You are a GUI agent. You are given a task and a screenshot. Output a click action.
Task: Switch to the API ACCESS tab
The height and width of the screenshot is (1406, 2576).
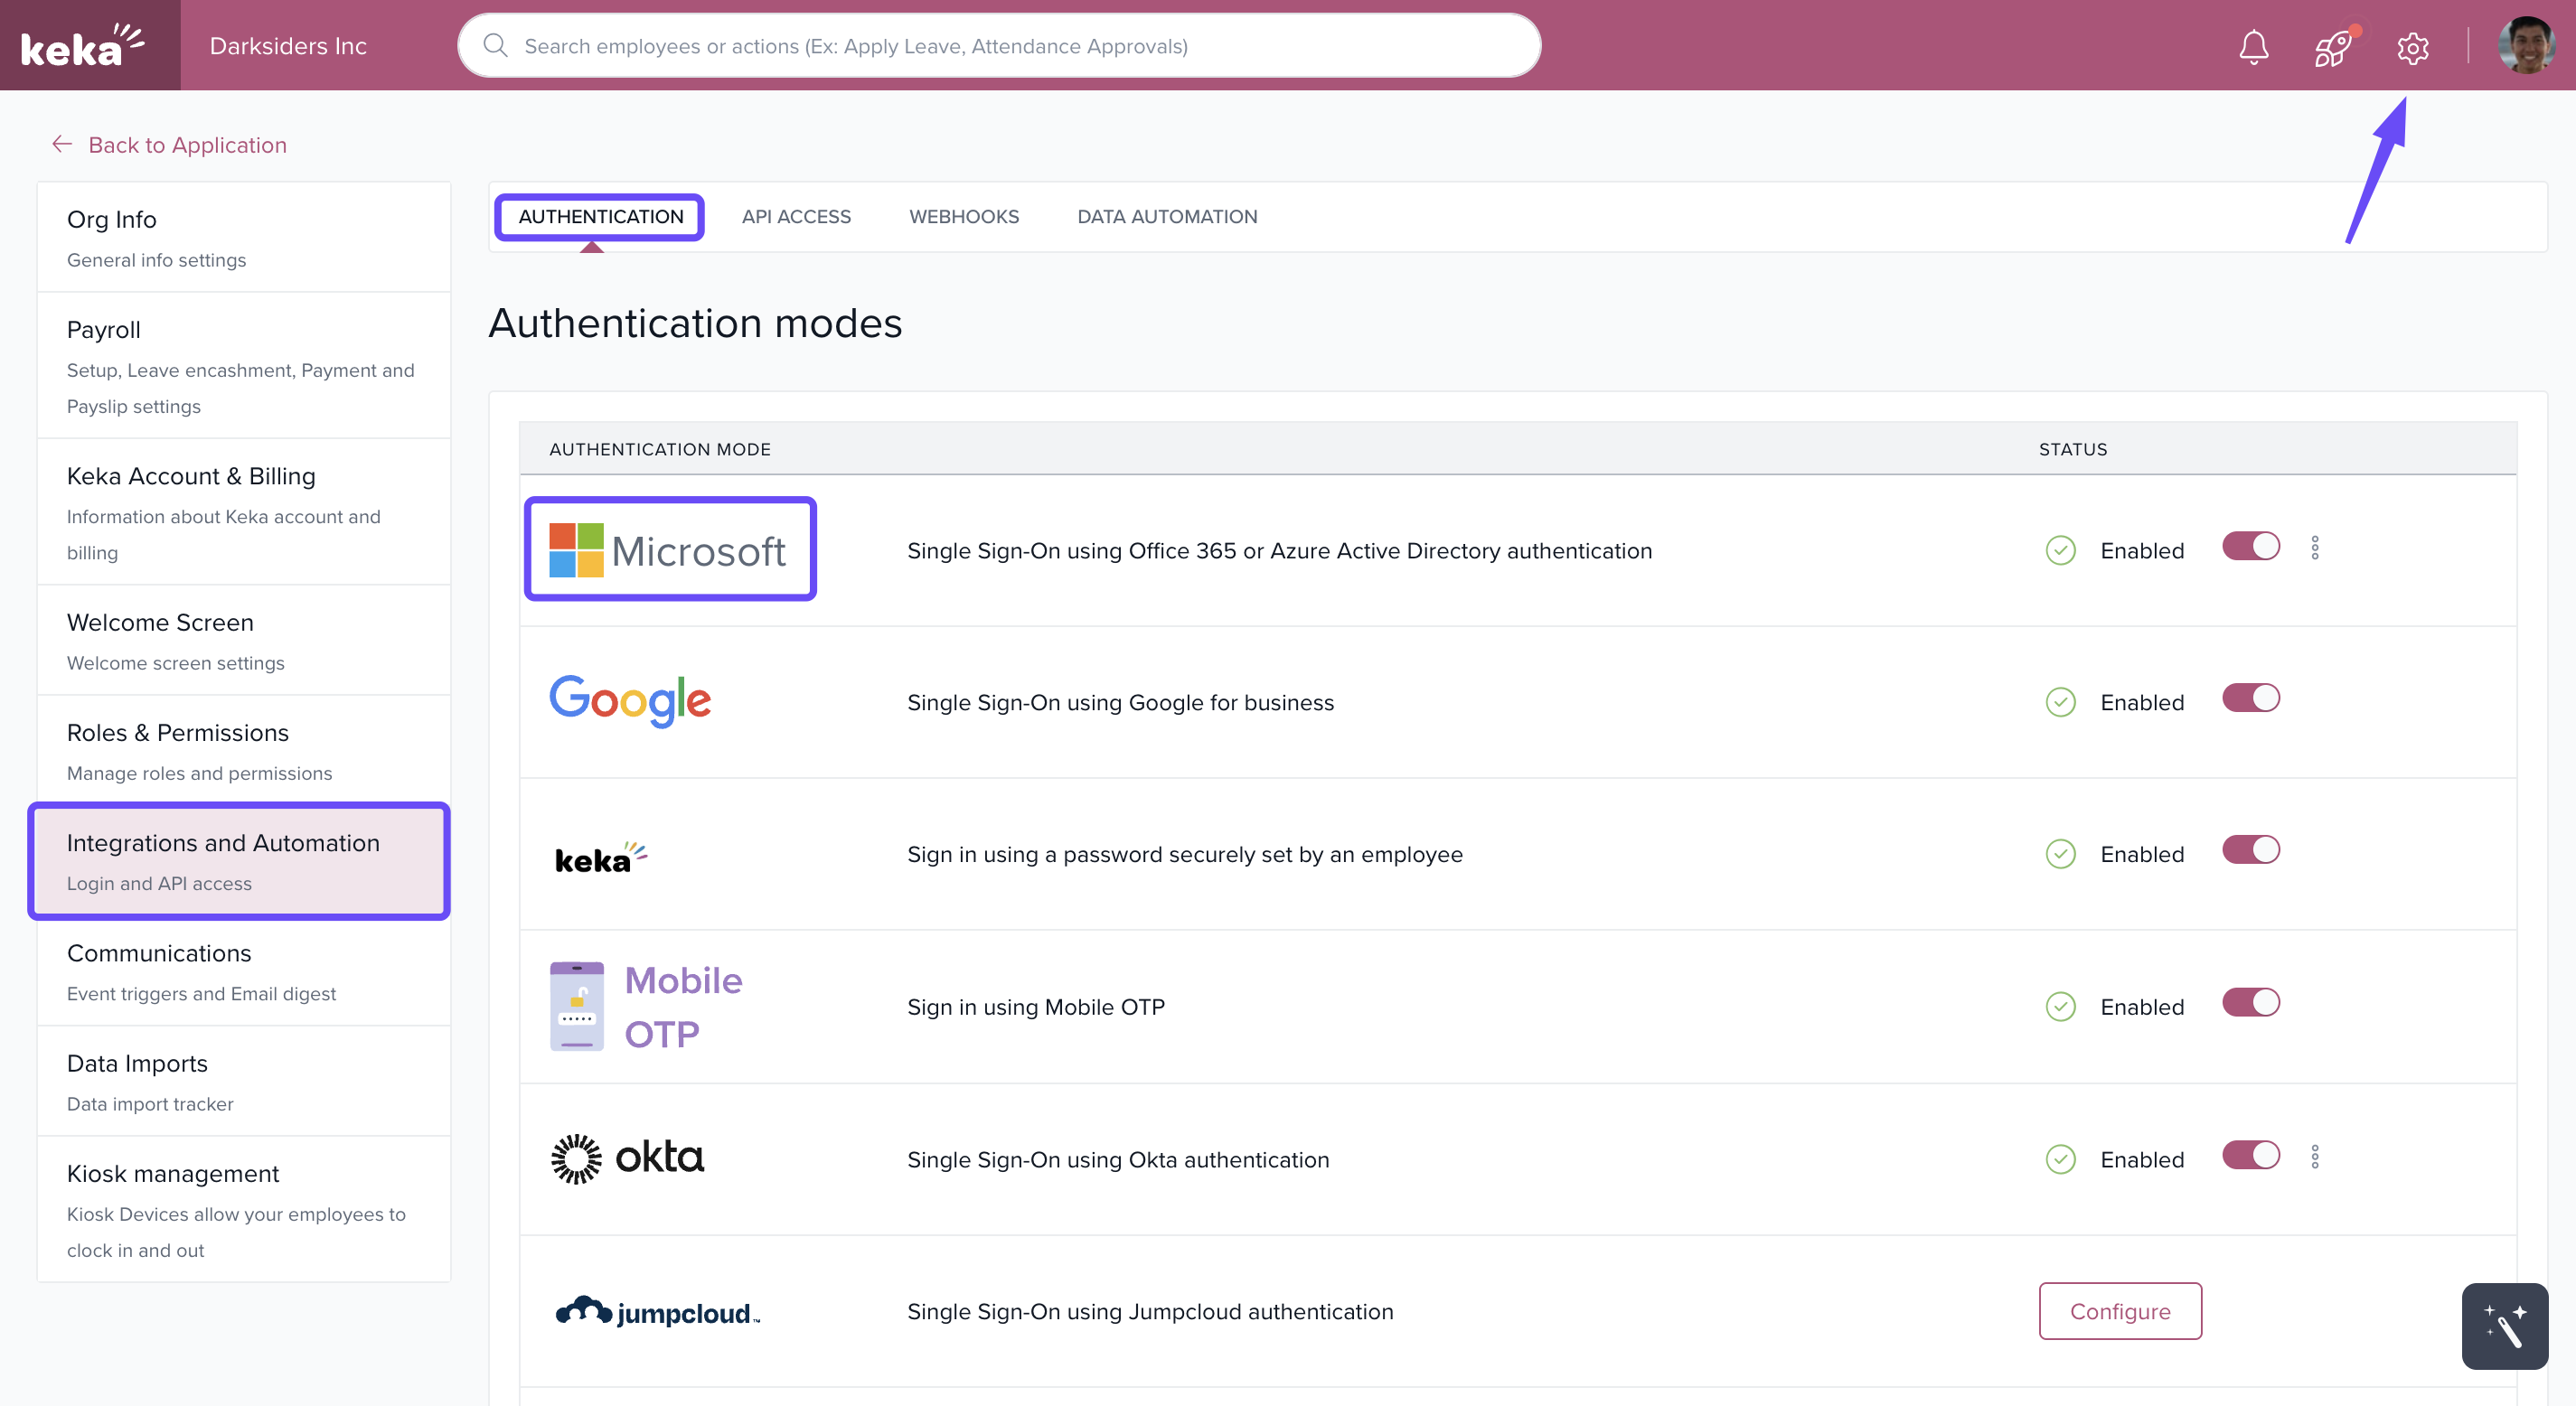pyautogui.click(x=796, y=216)
